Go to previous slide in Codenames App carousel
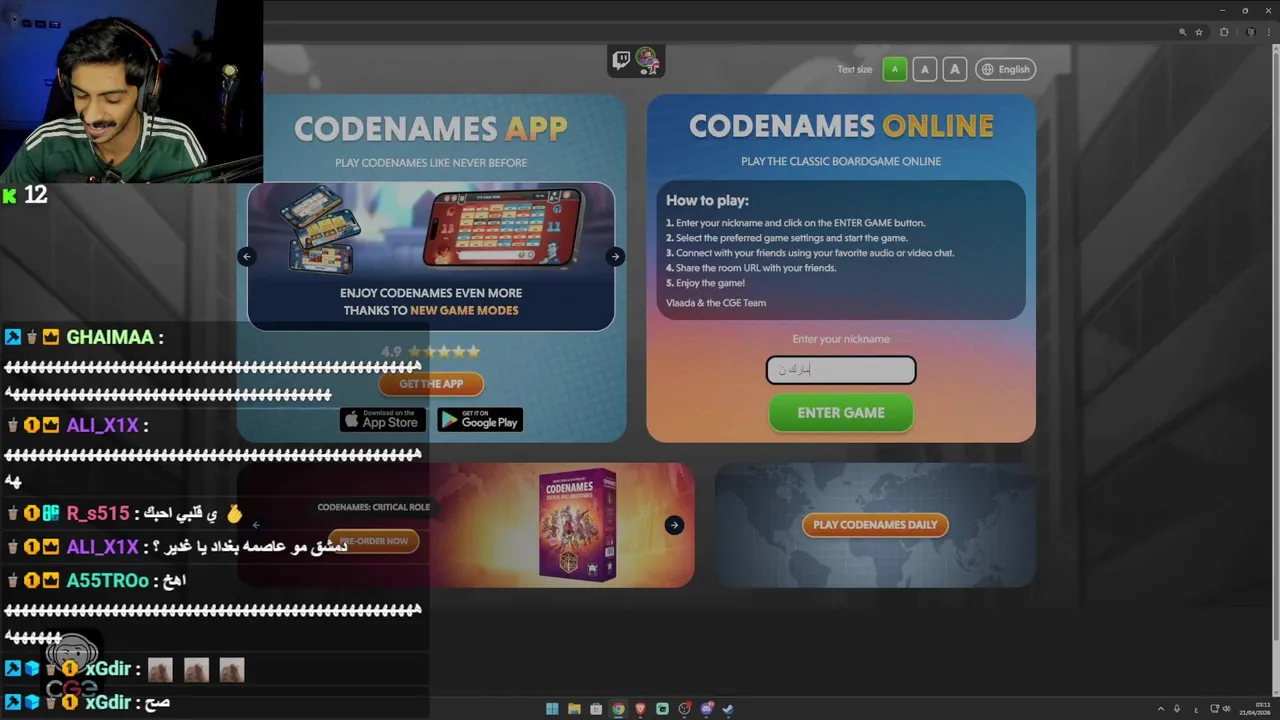The height and width of the screenshot is (720, 1280). point(247,257)
